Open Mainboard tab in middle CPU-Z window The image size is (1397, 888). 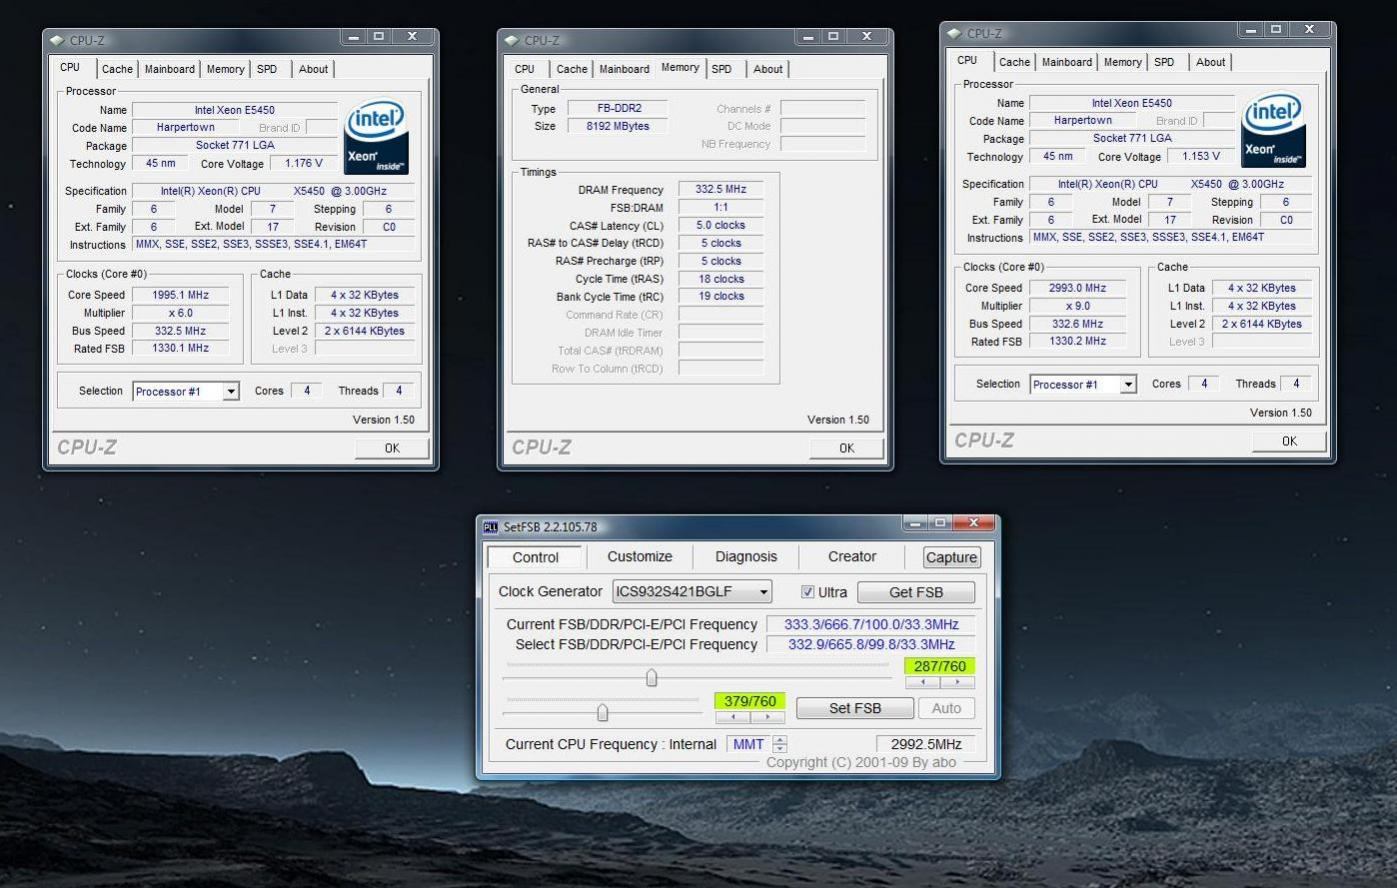coord(625,69)
